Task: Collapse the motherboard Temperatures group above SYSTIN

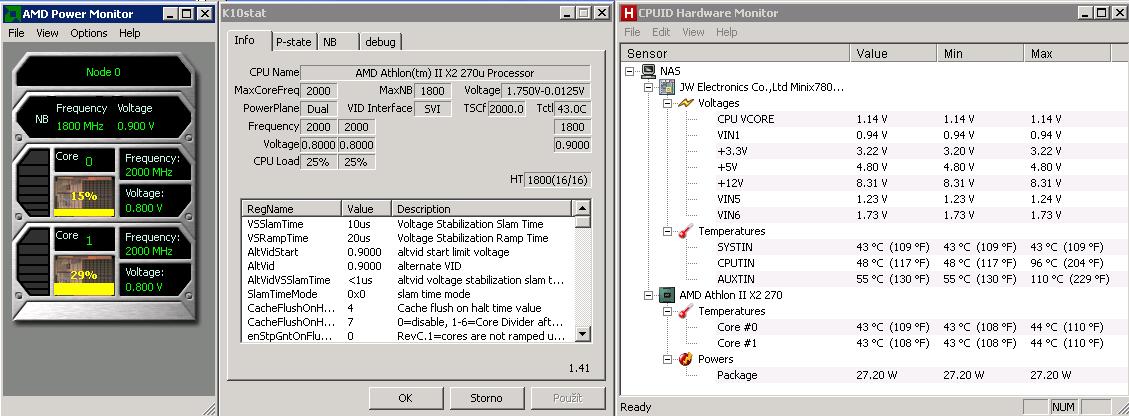Action: click(x=668, y=231)
